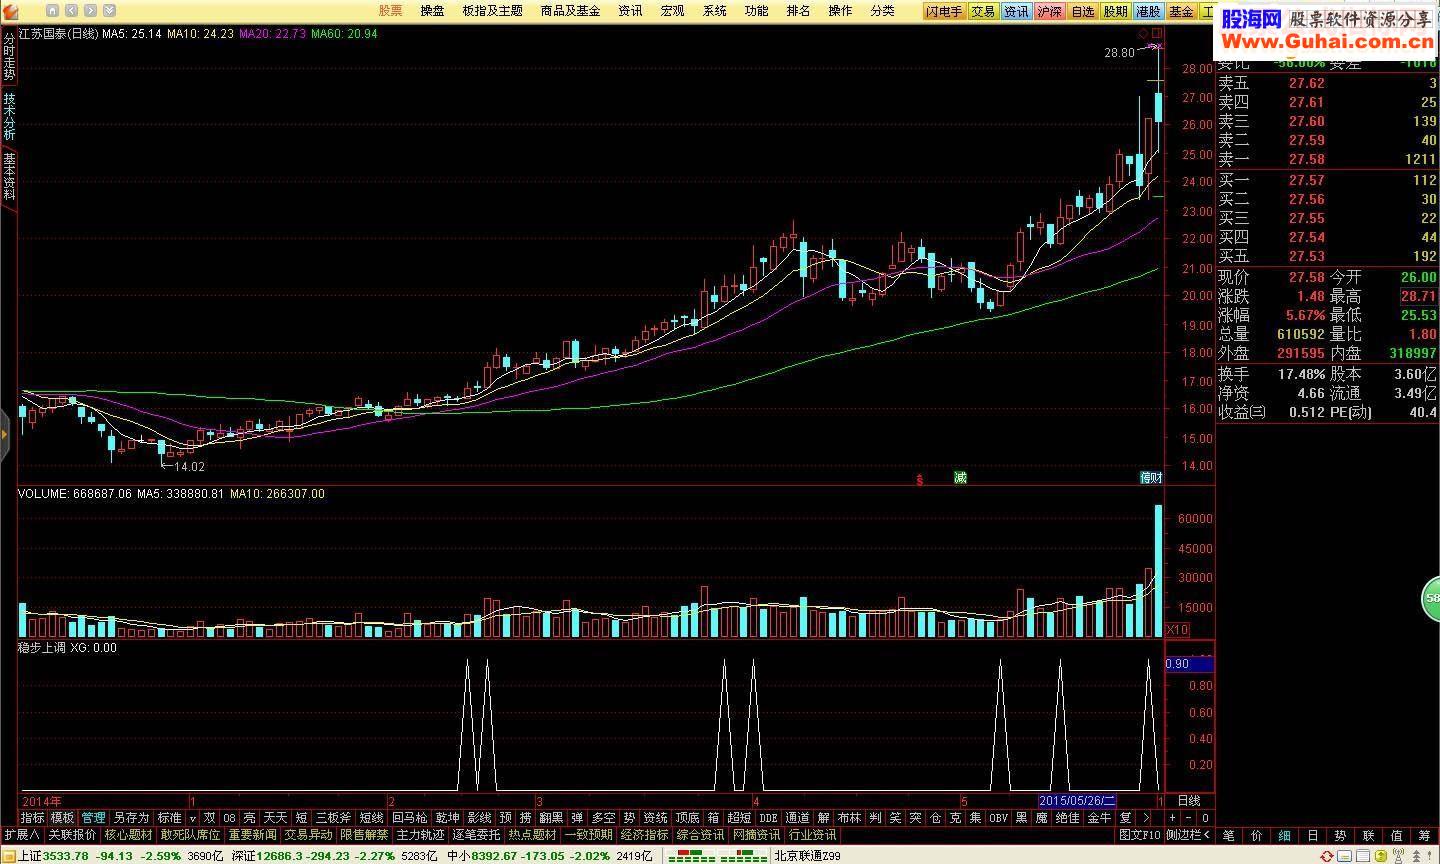The height and width of the screenshot is (864, 1440).
Task: Open the 排名 menu
Action: pos(798,11)
